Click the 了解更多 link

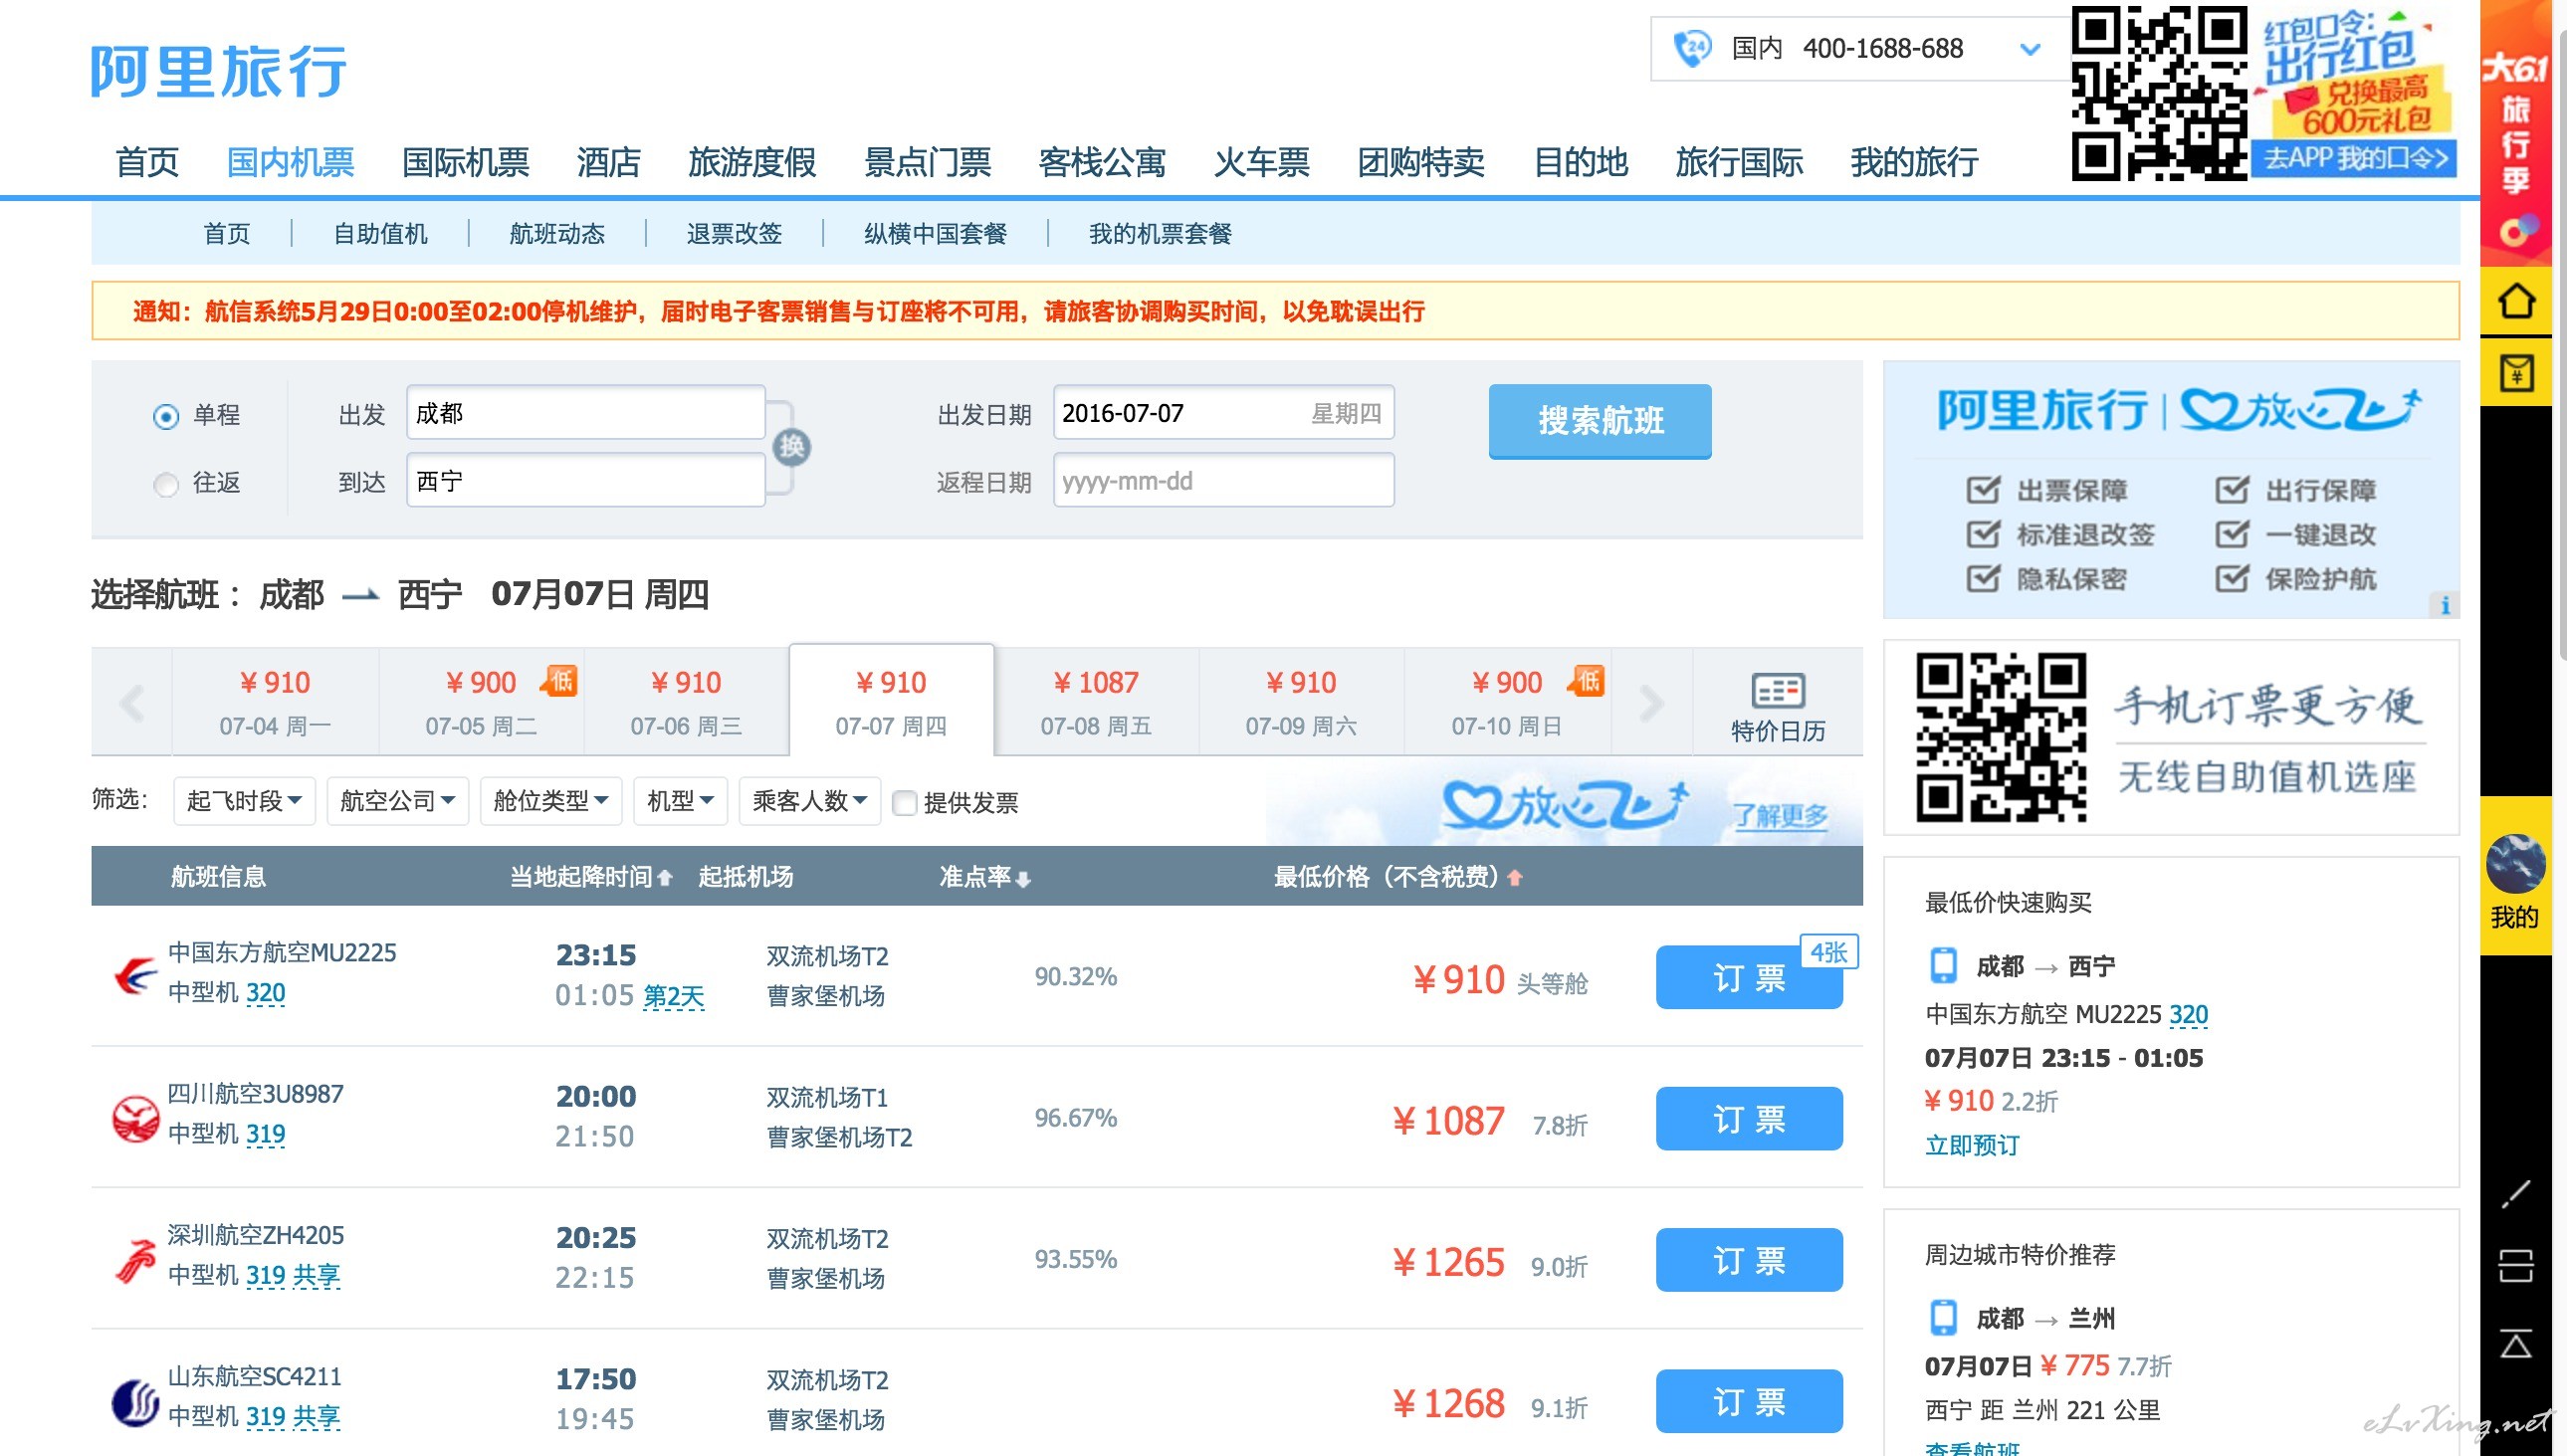point(1780,816)
